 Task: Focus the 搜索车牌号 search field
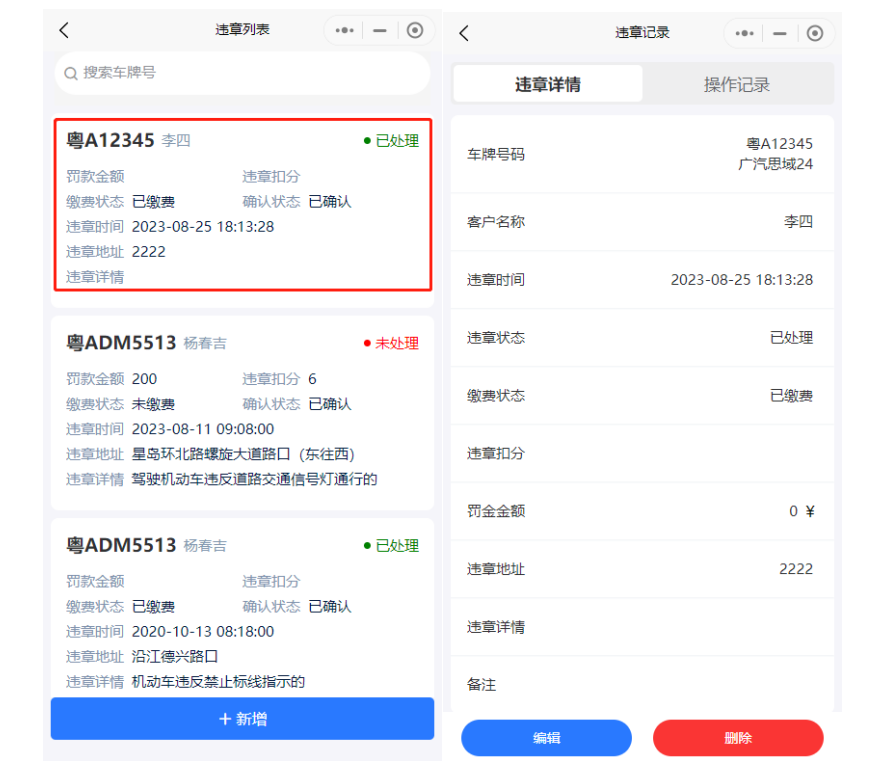tap(250, 73)
